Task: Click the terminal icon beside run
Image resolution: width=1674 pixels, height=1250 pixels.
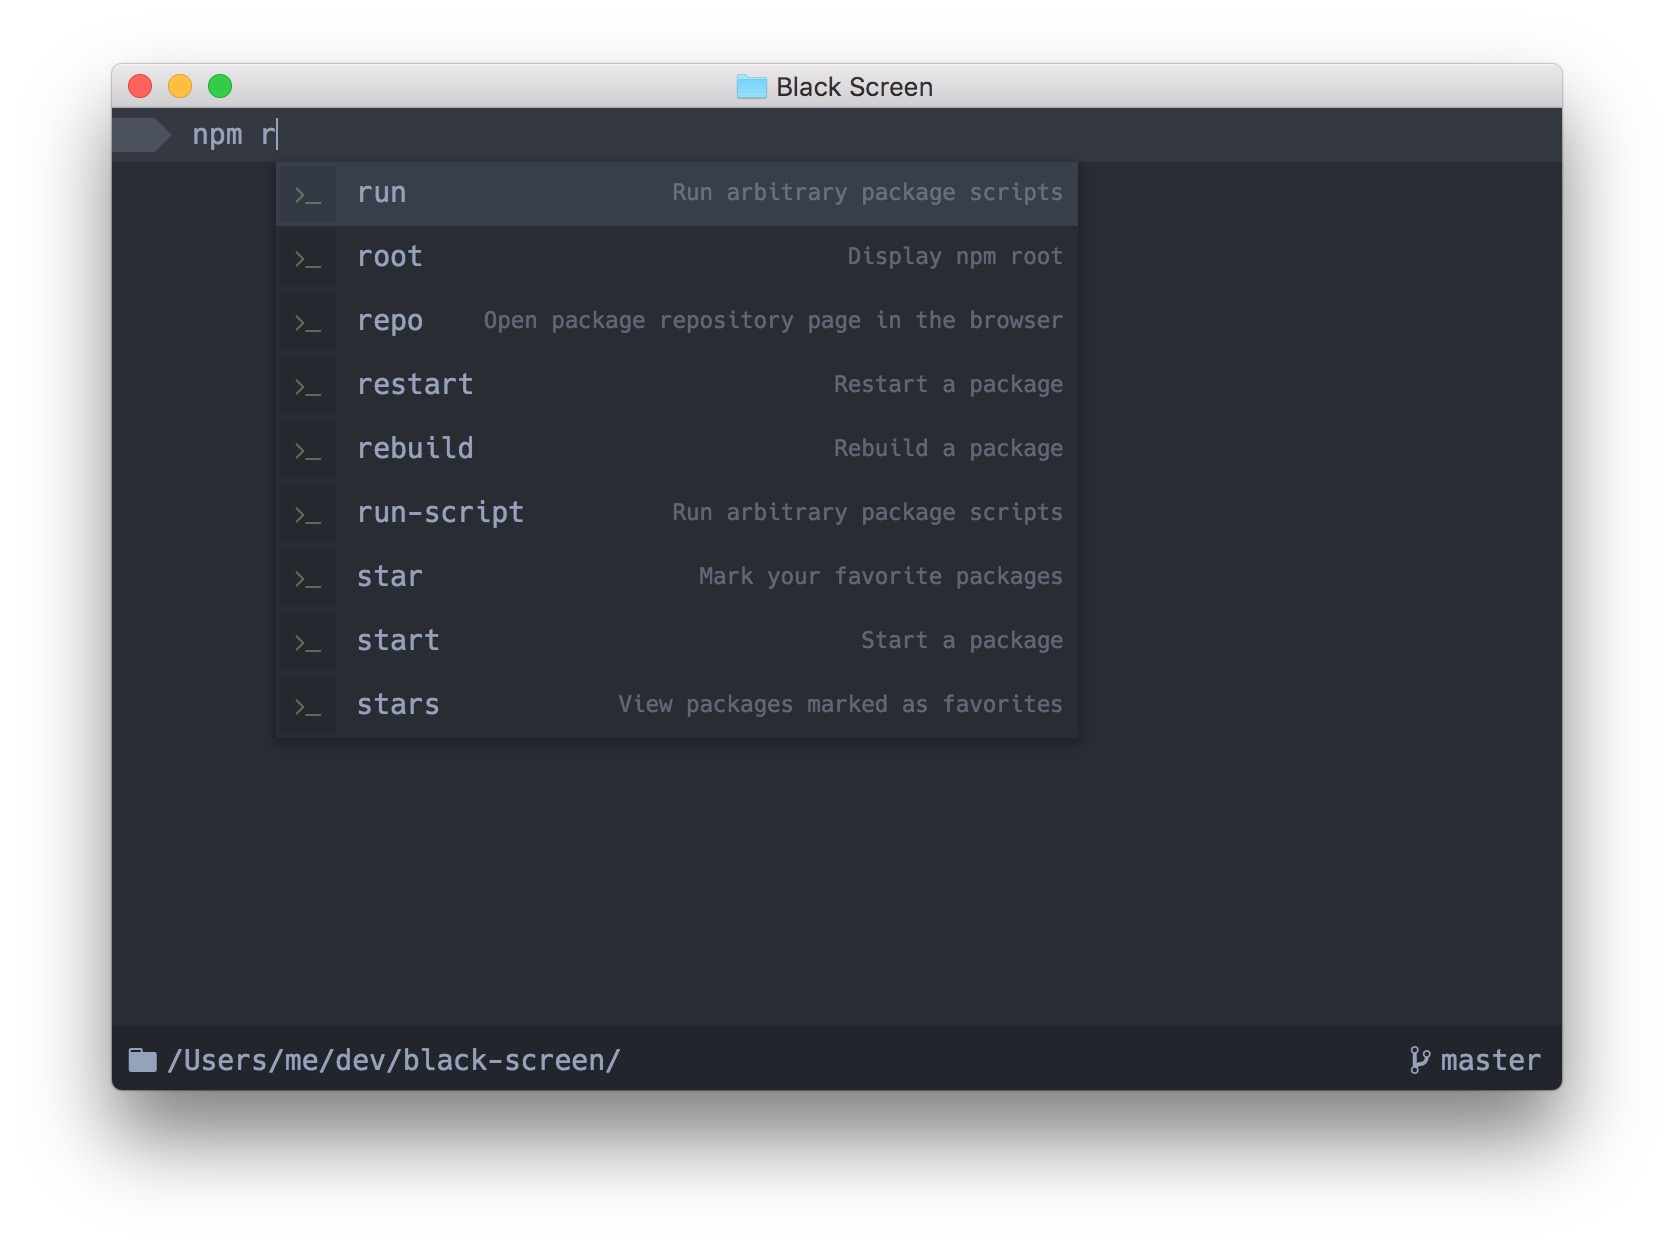Action: point(307,195)
